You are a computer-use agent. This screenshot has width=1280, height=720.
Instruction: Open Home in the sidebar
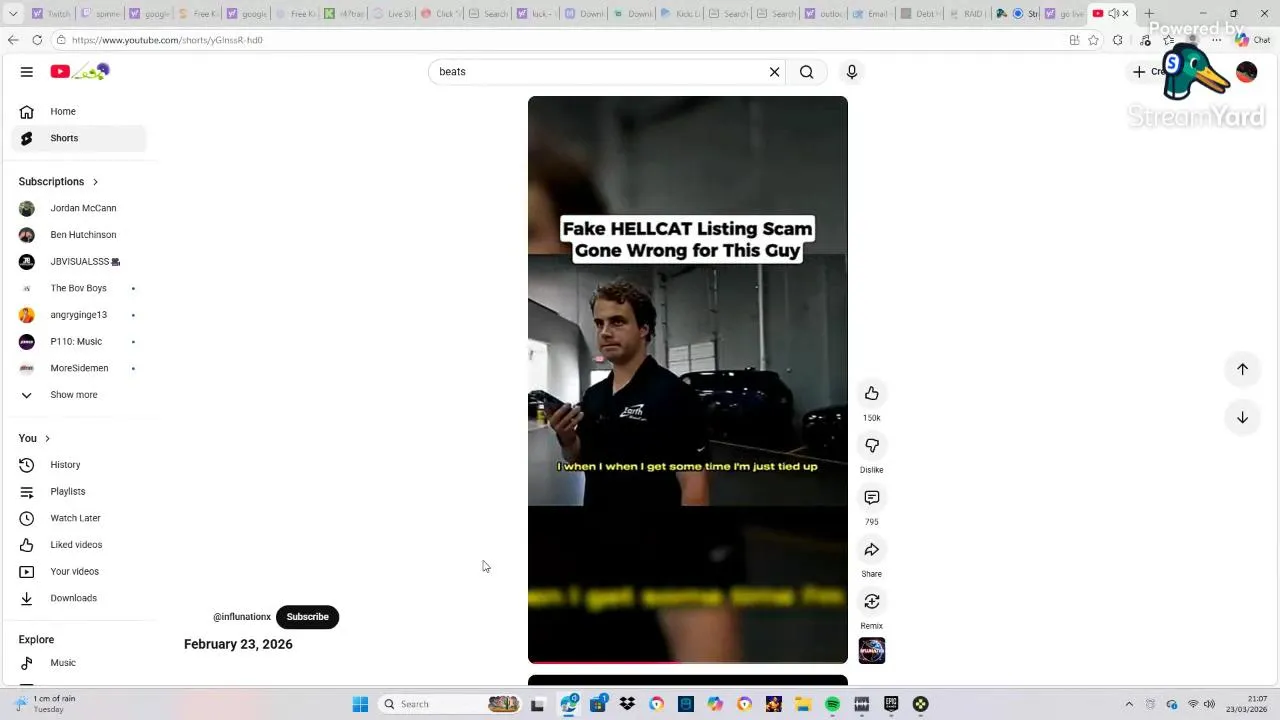pyautogui.click(x=79, y=112)
